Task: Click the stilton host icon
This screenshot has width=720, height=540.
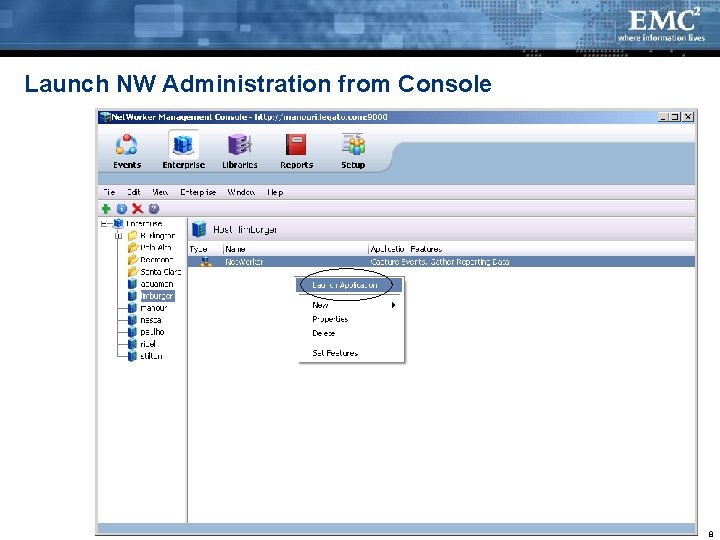Action: click(x=132, y=356)
